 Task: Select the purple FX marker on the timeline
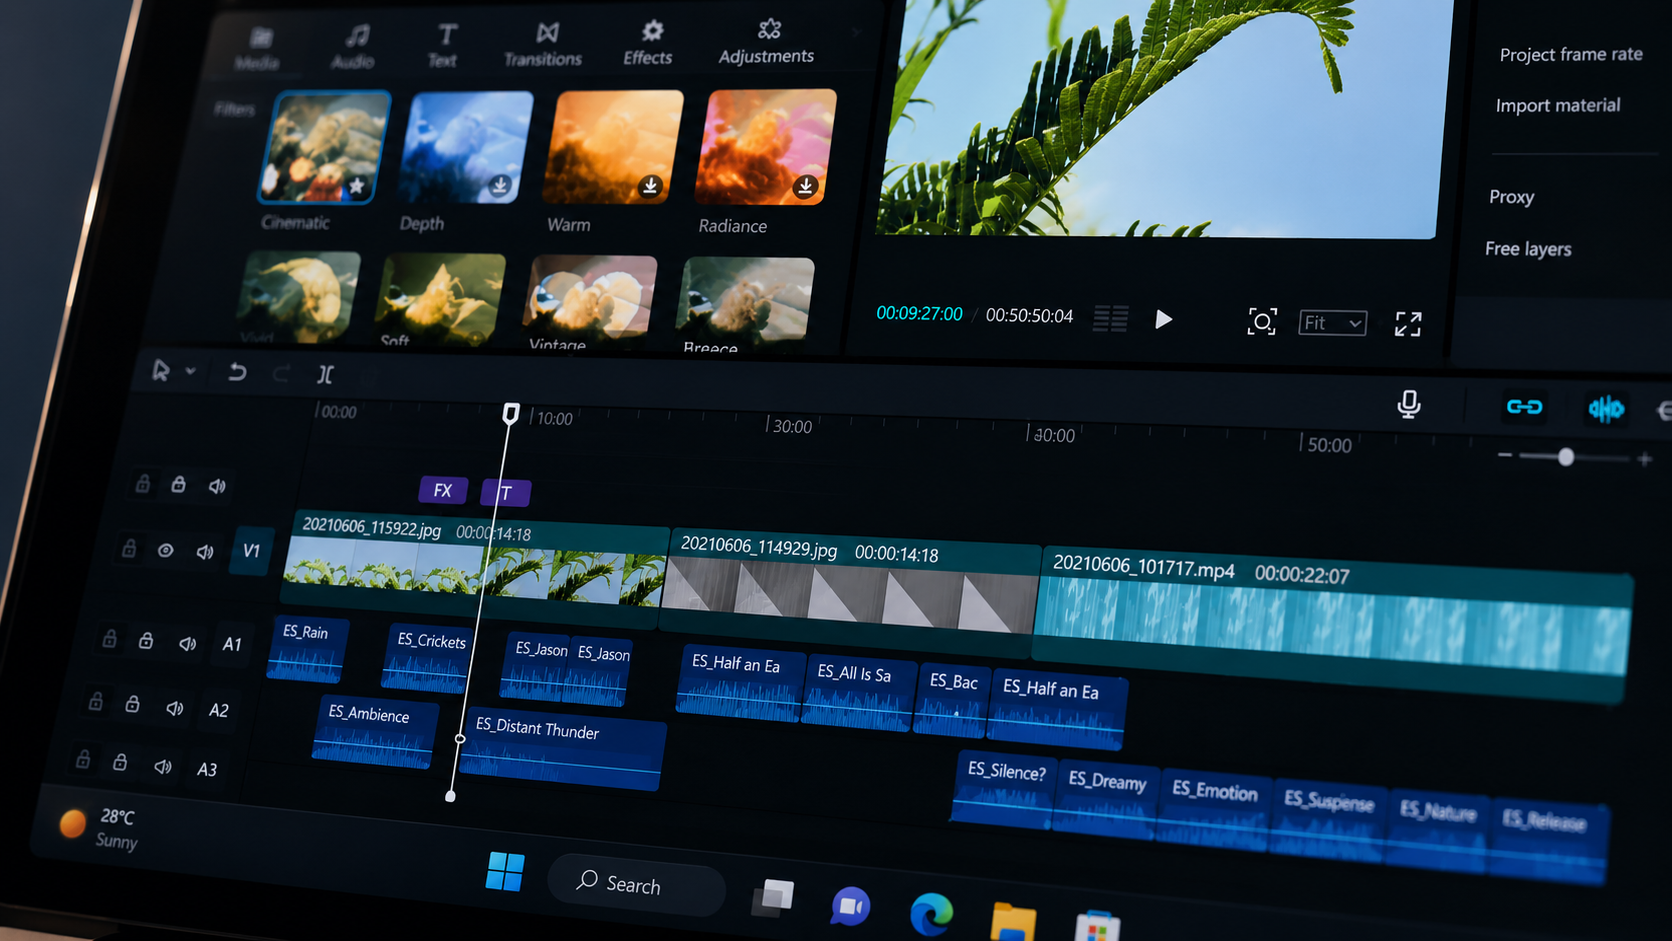pos(443,490)
